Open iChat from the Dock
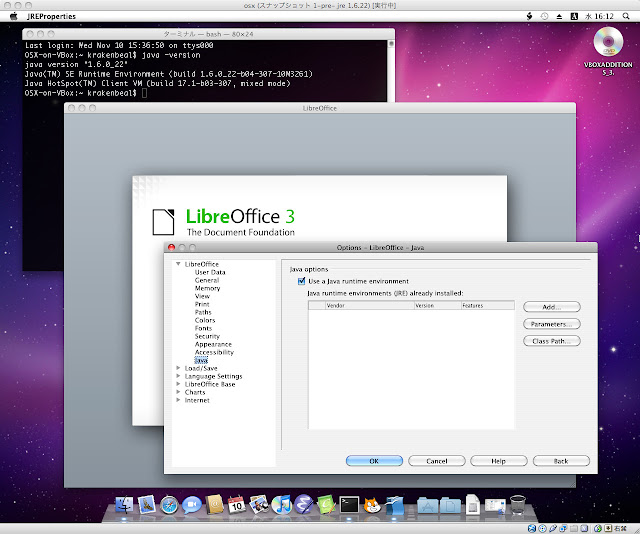This screenshot has height=534, width=640. 191,505
